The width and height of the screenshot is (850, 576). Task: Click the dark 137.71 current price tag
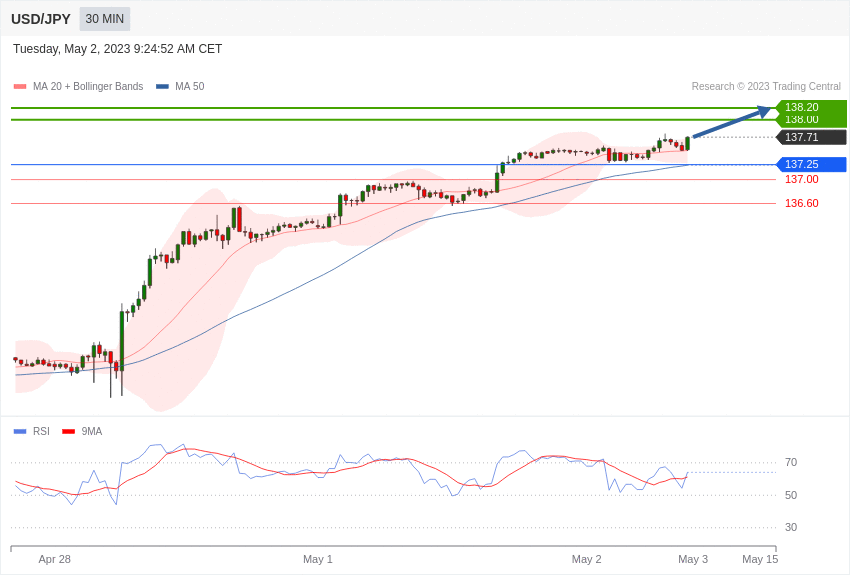point(811,137)
